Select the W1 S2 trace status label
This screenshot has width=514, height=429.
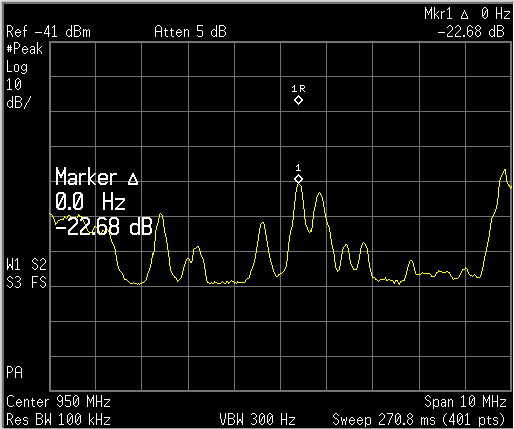26,265
